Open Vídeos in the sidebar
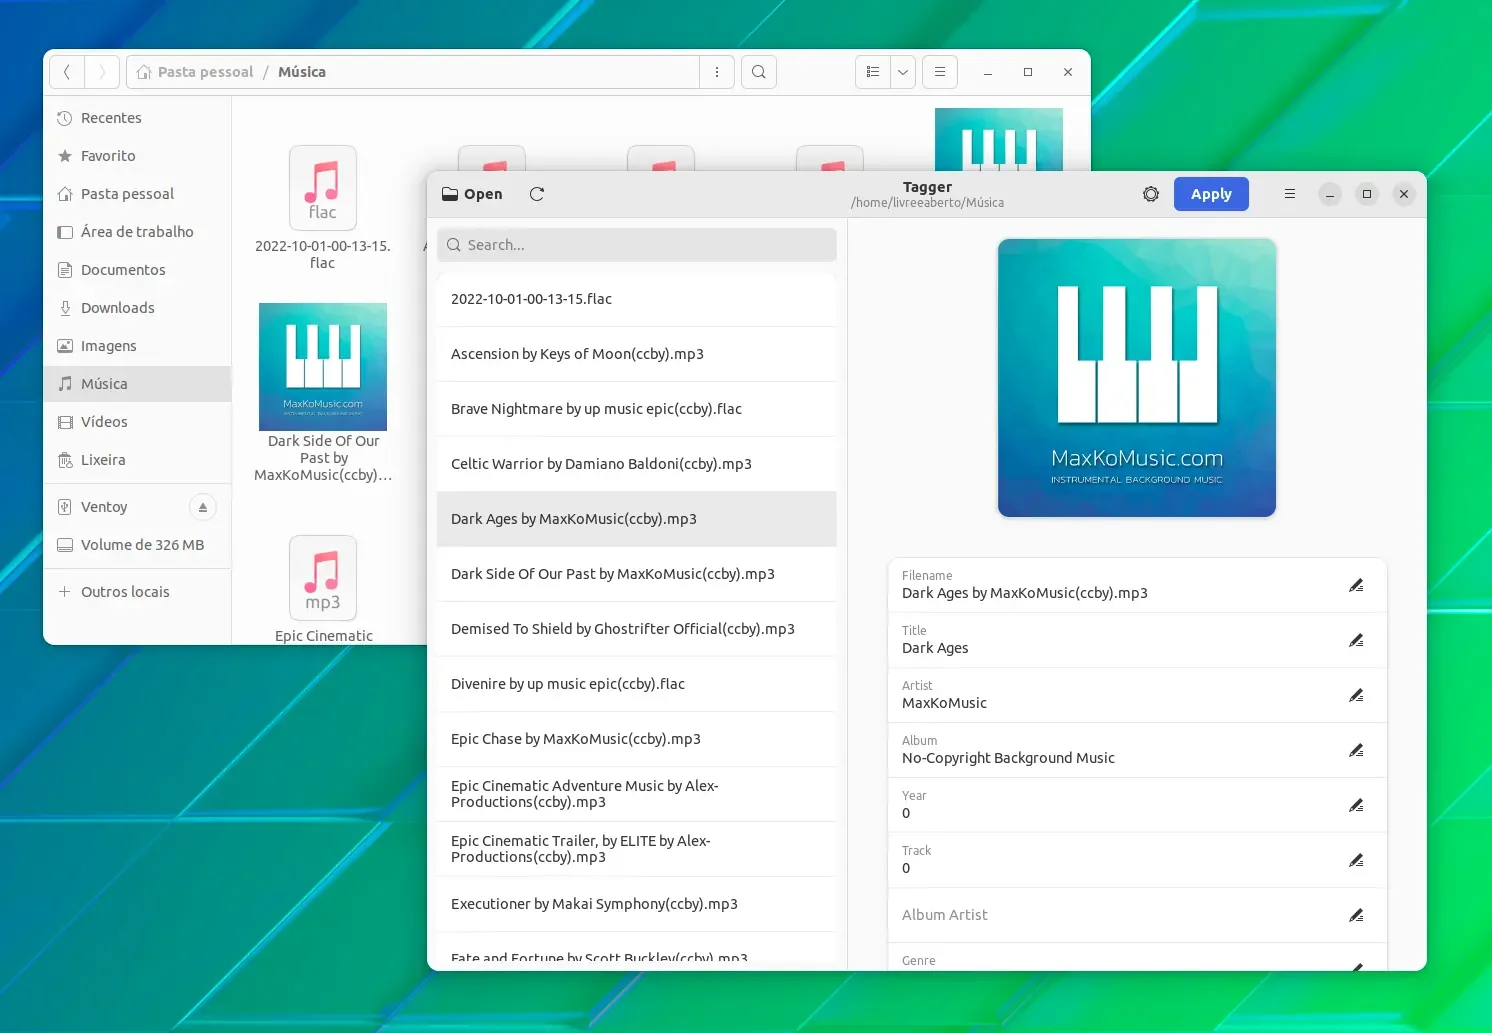The height and width of the screenshot is (1033, 1492). [x=138, y=422]
